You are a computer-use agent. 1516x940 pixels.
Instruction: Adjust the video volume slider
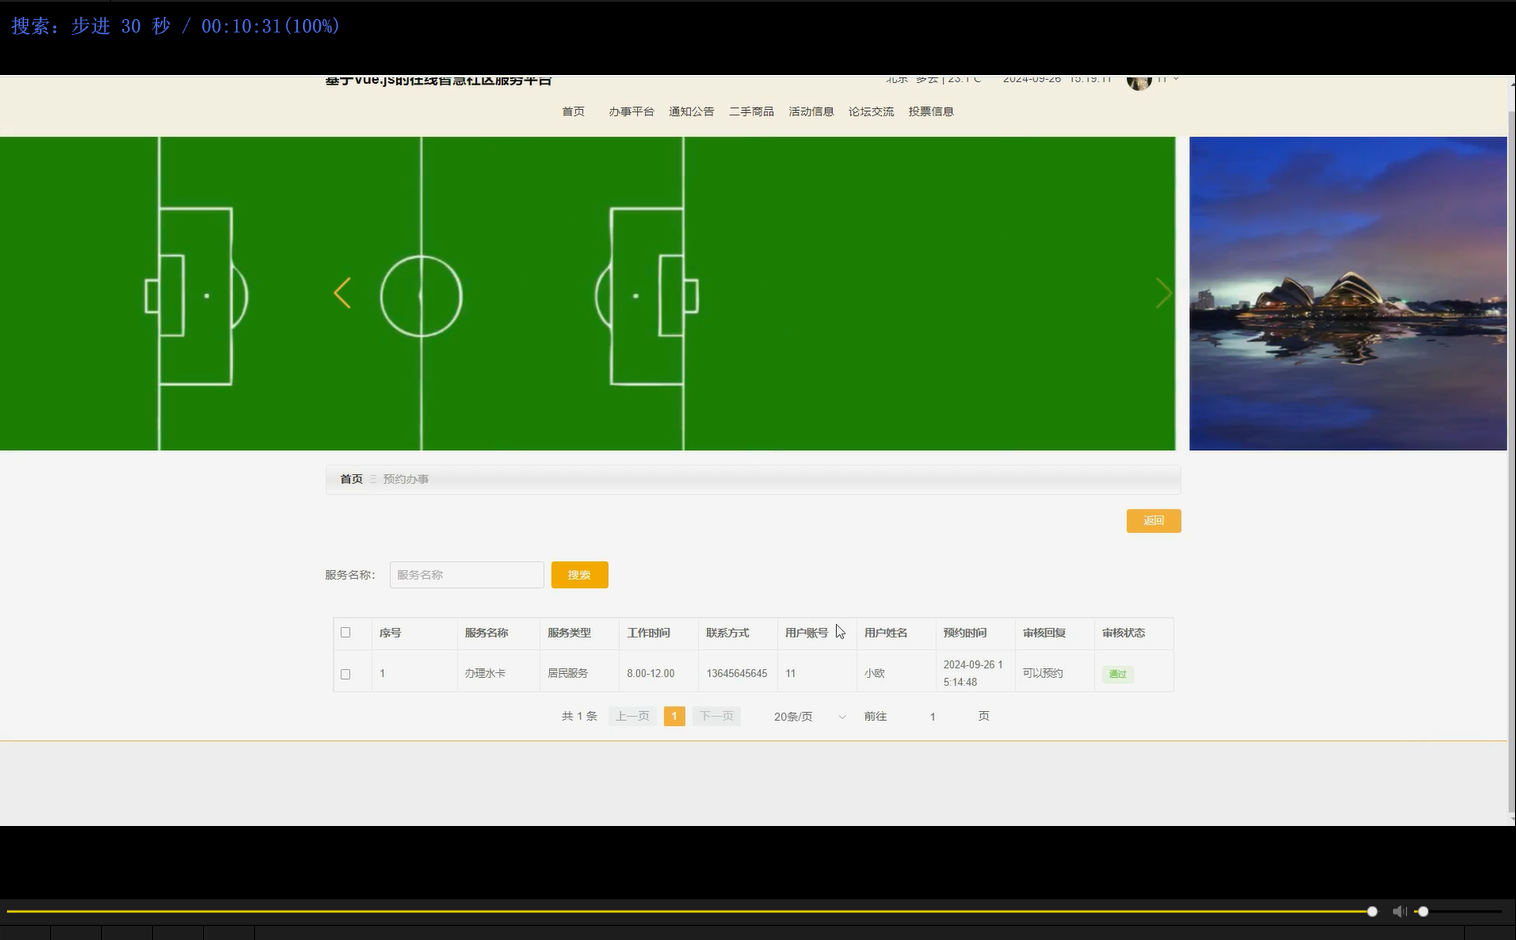click(1458, 911)
